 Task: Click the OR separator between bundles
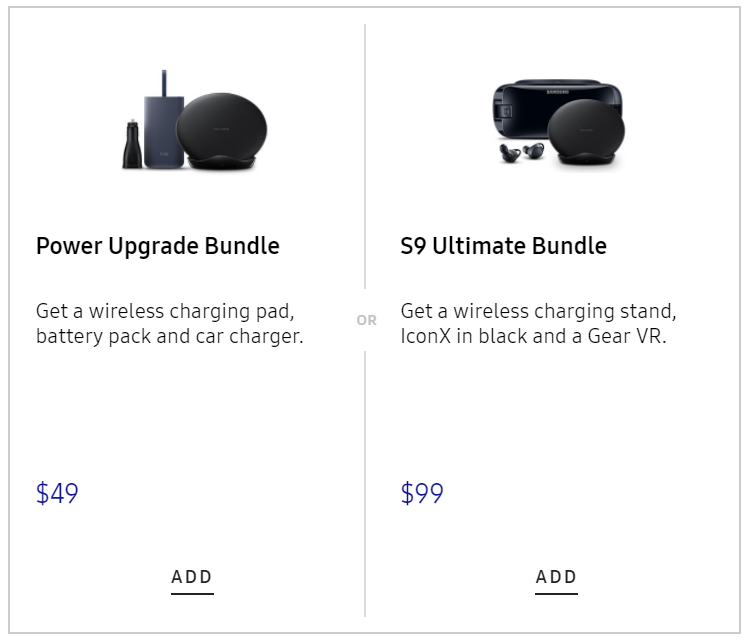[x=366, y=321]
